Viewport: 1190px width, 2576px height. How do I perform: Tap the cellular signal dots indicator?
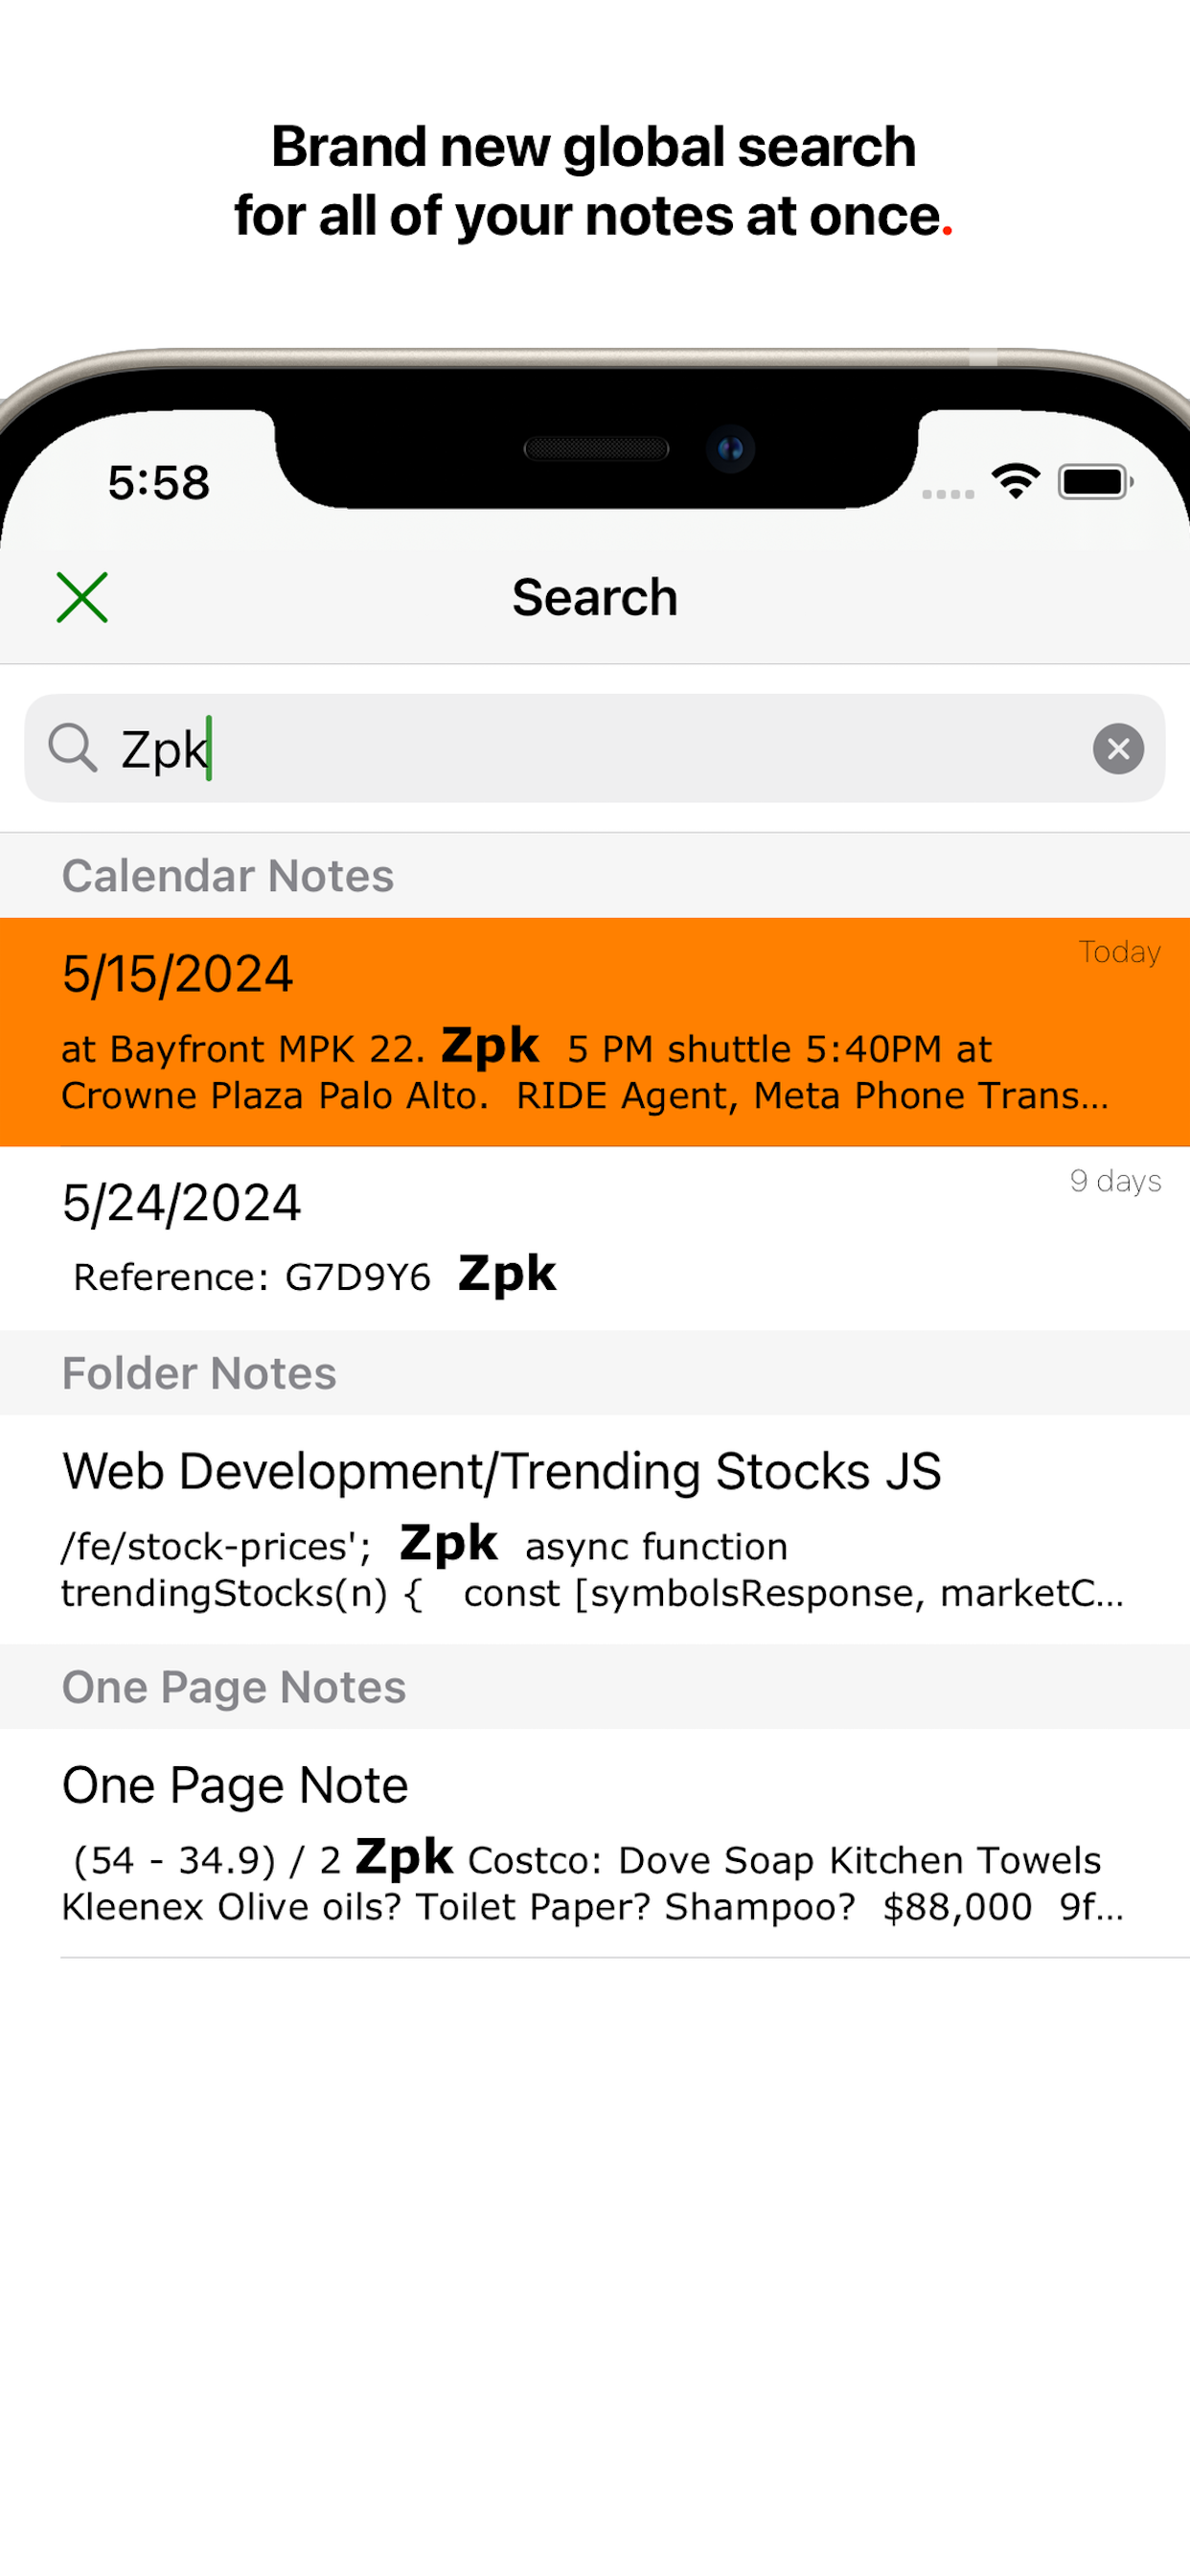click(x=948, y=494)
